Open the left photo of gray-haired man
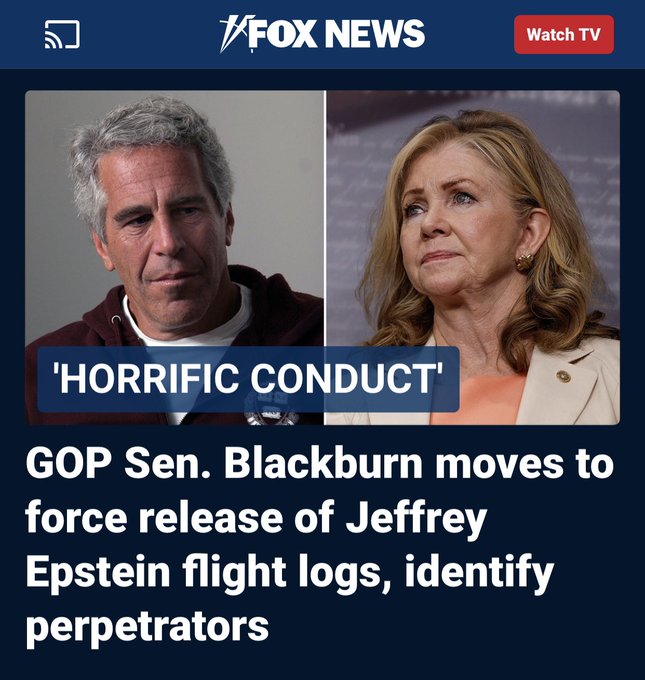This screenshot has width=645, height=680. coord(174,257)
